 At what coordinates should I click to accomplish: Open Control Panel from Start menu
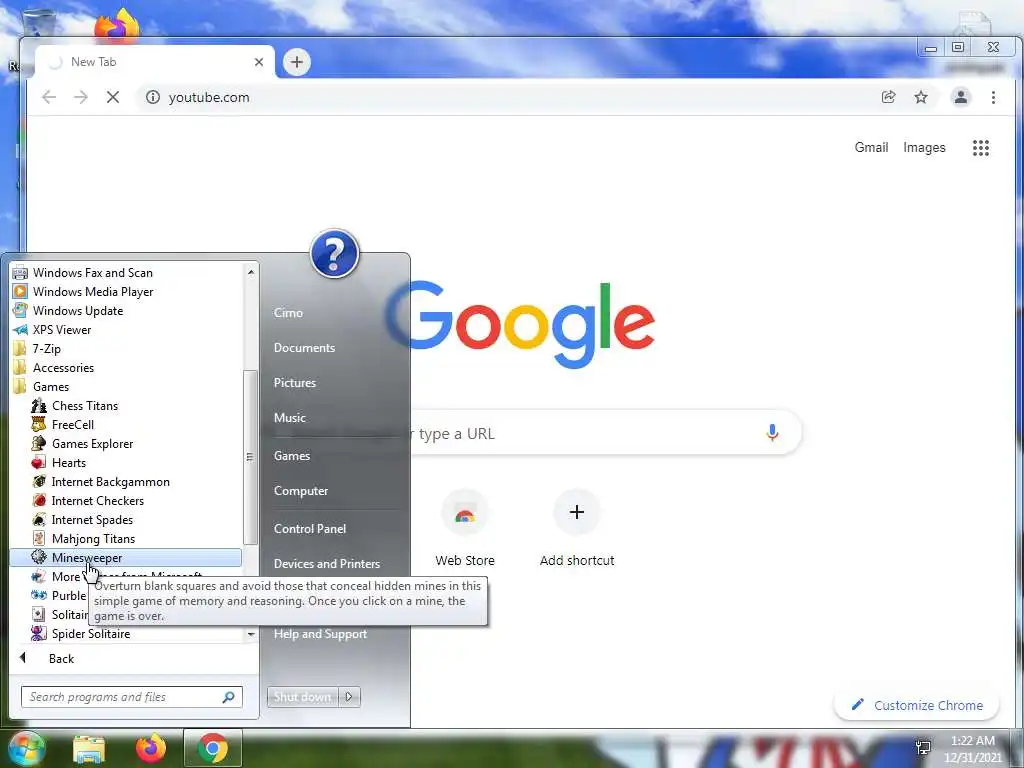point(310,529)
